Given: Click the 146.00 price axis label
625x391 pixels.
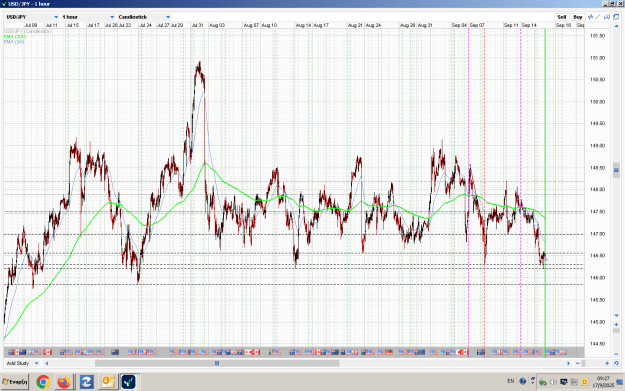Looking at the screenshot, I should coord(597,278).
